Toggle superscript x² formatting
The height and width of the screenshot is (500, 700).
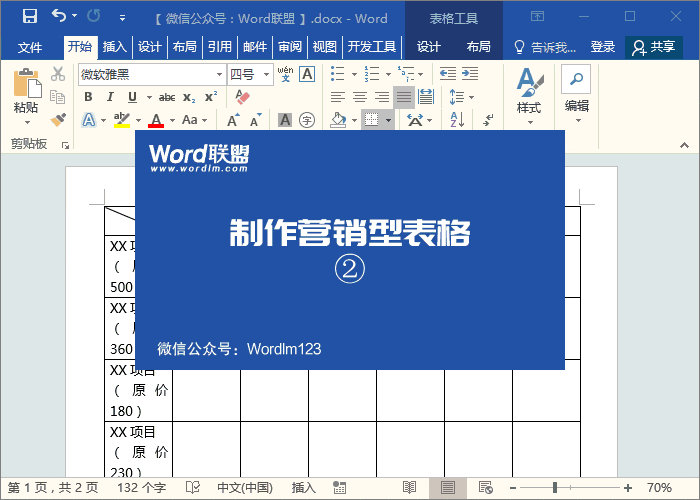click(x=211, y=97)
